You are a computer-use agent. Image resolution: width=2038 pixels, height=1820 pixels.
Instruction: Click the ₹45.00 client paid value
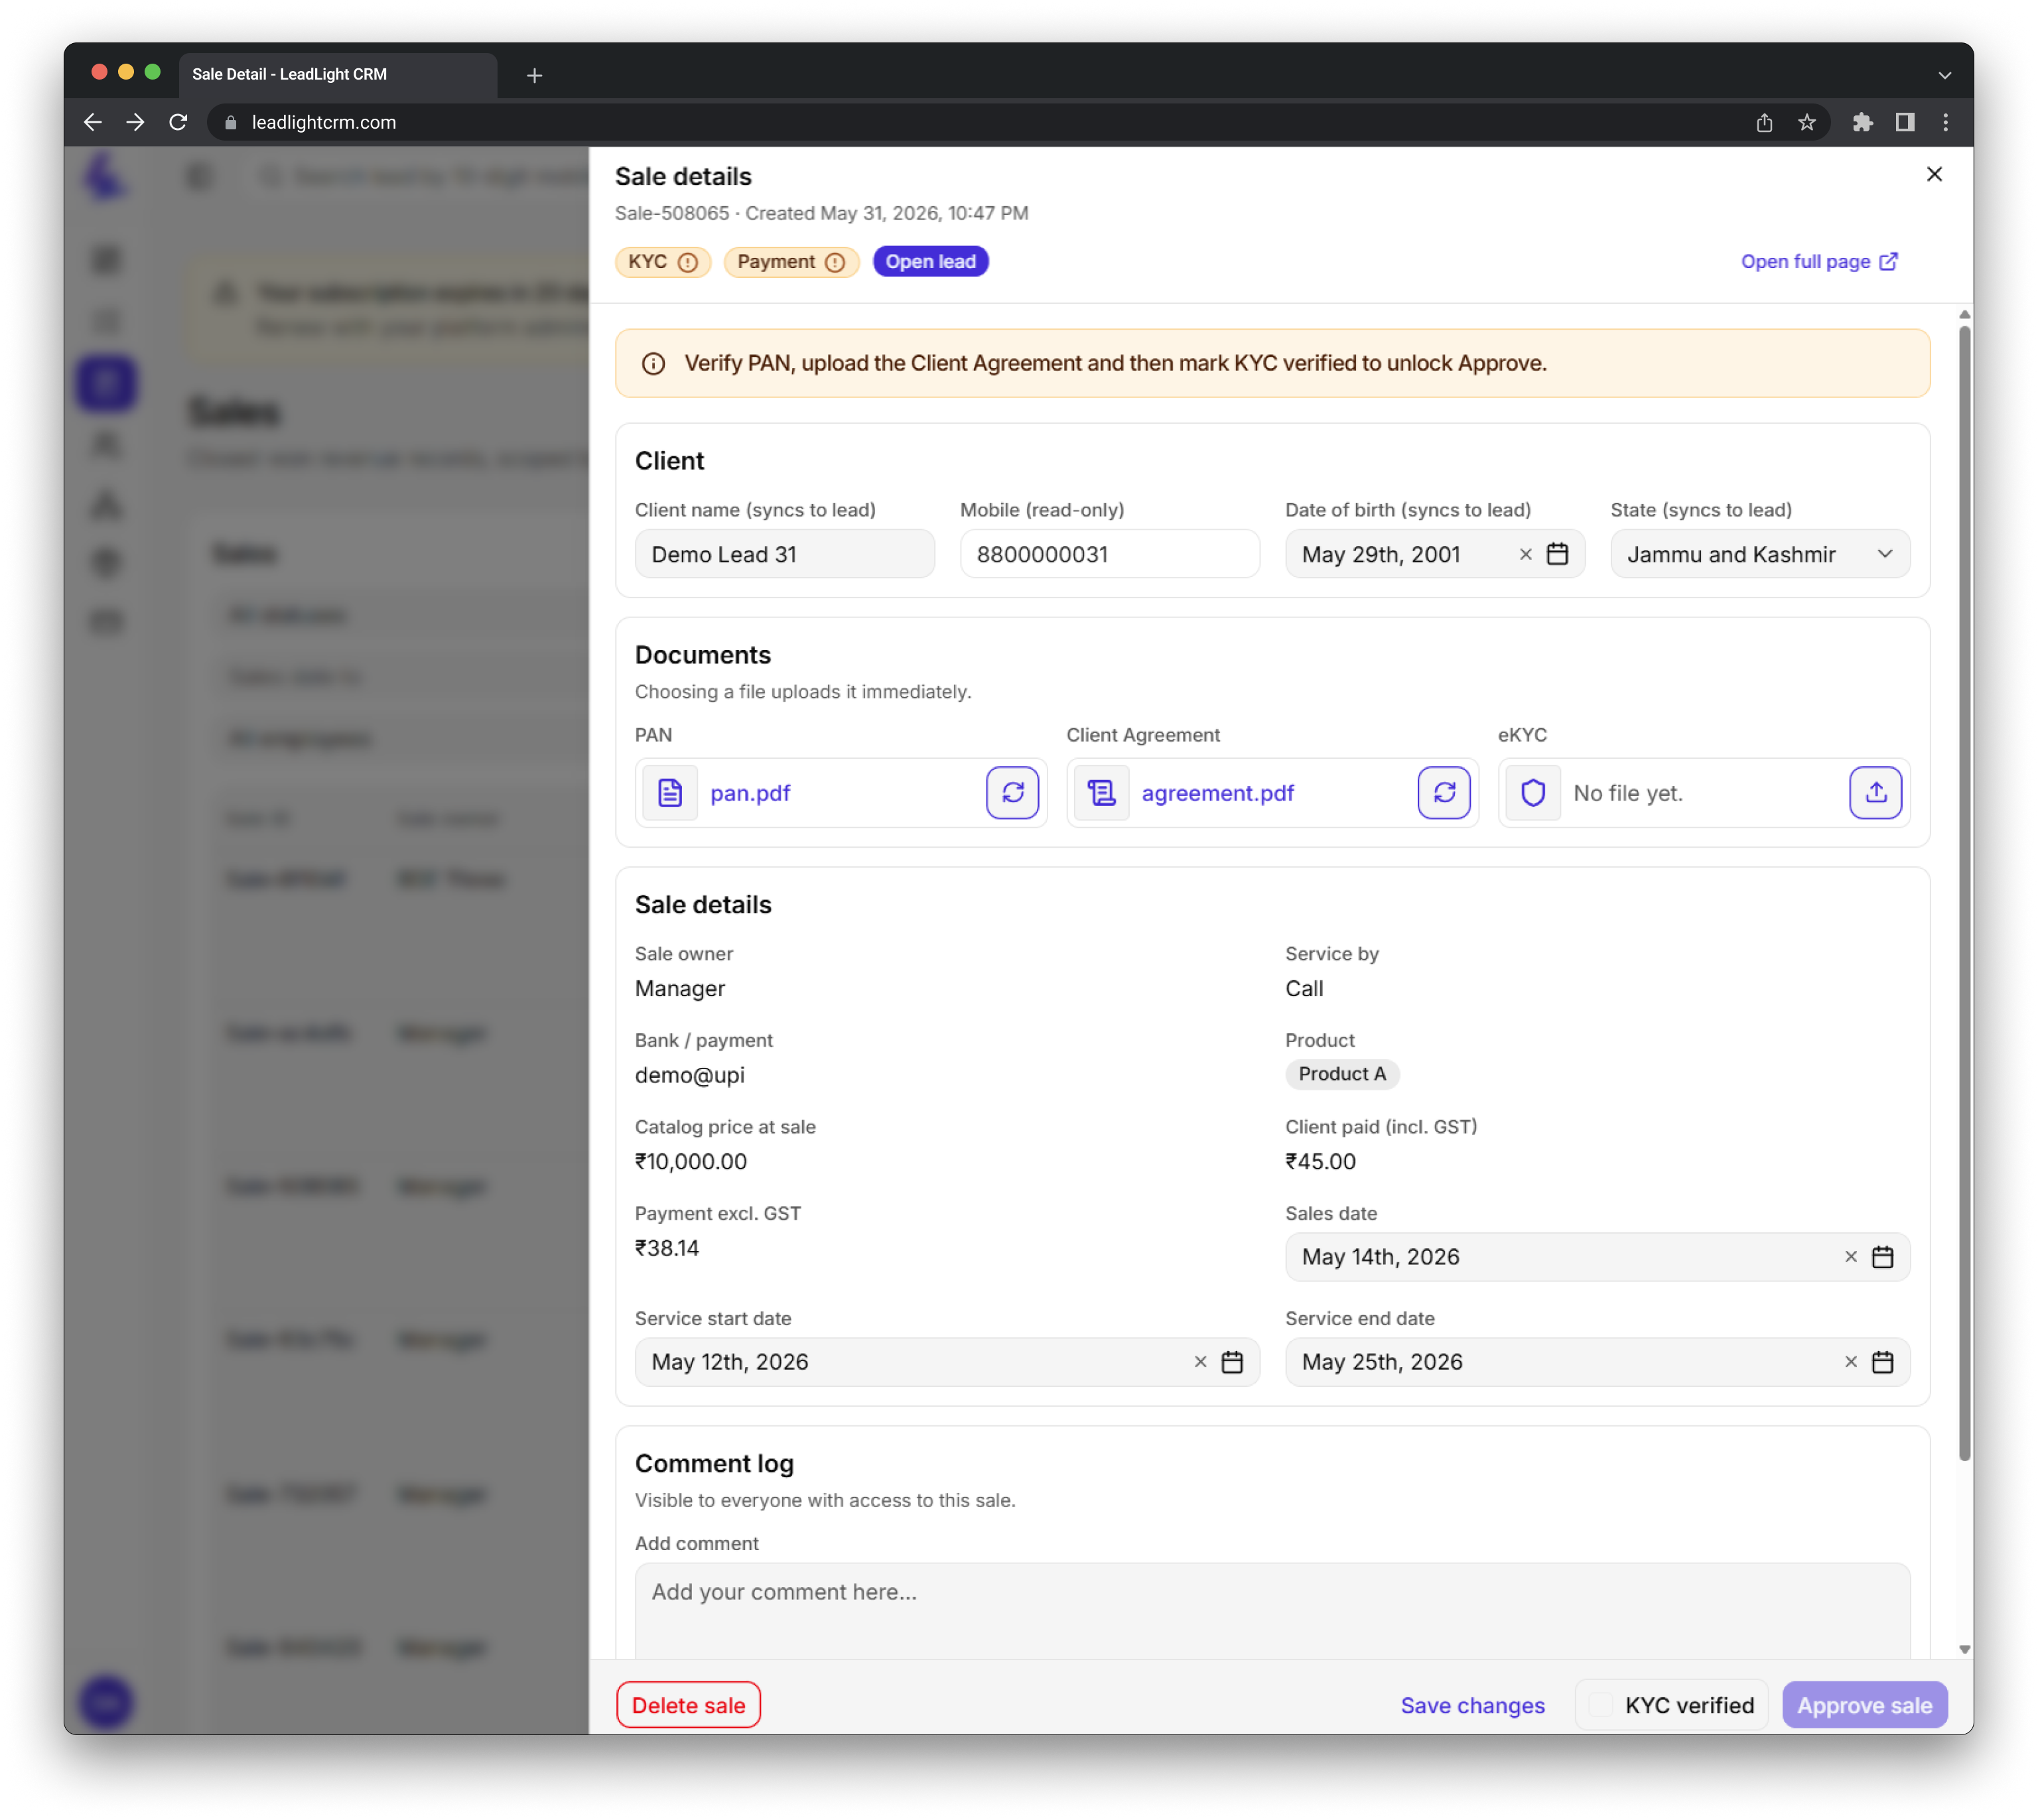(1320, 1162)
